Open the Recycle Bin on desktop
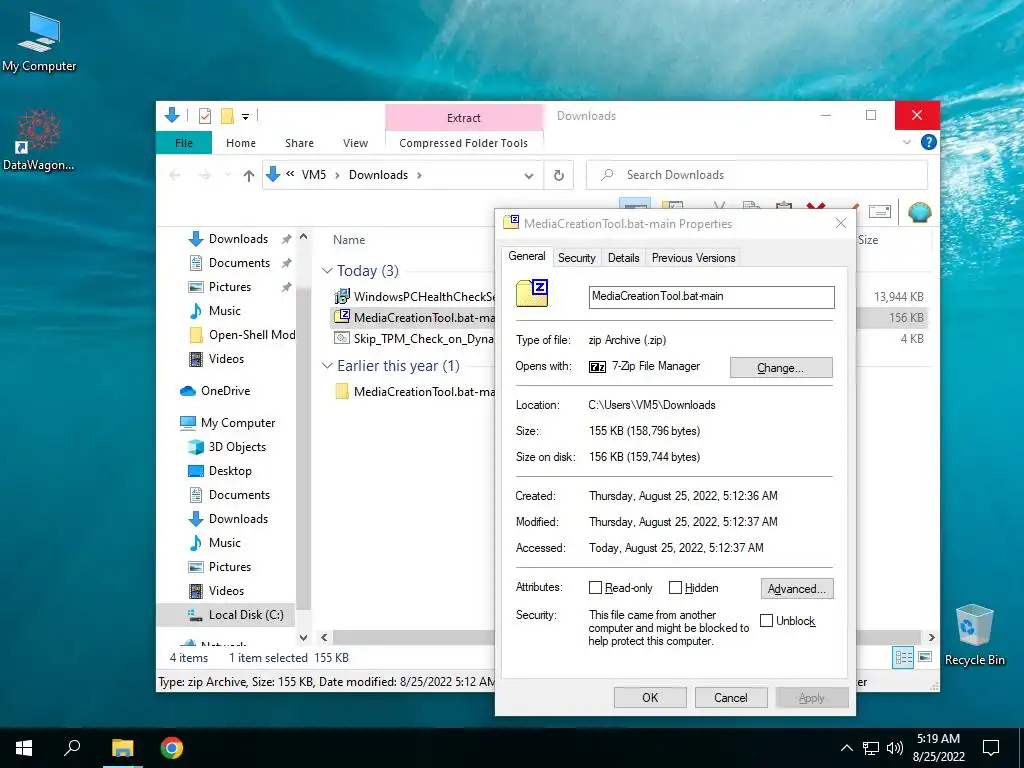The image size is (1024, 768). pos(974,635)
